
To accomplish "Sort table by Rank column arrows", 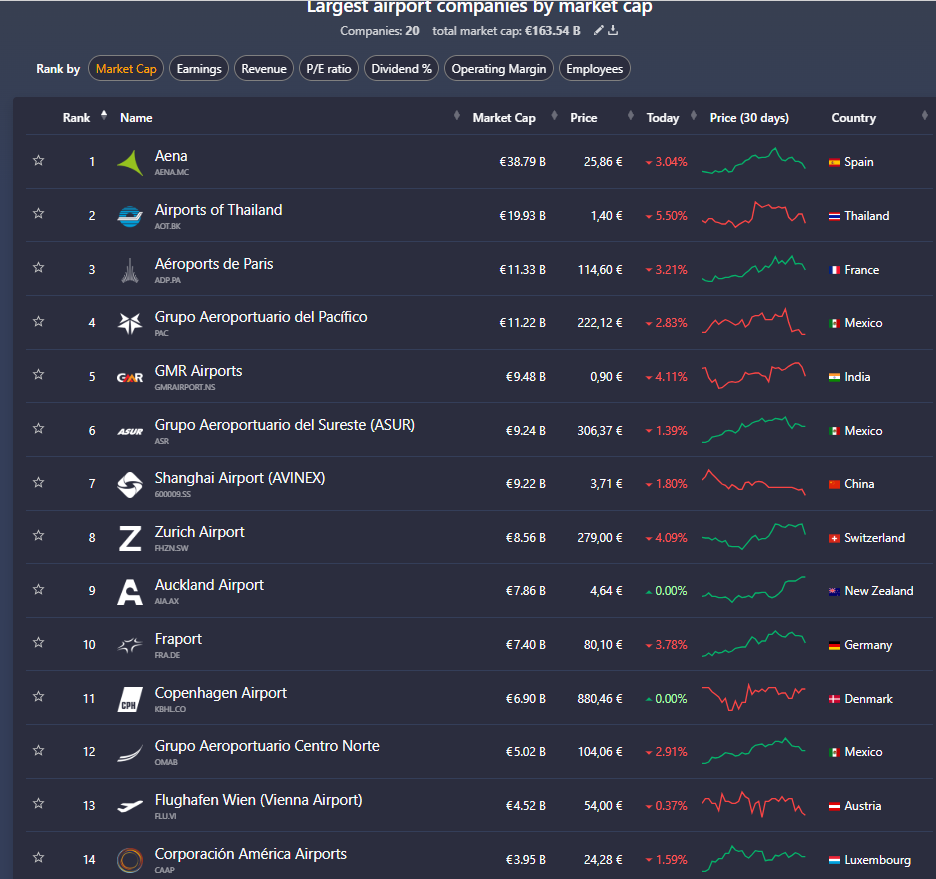I will point(104,115).
